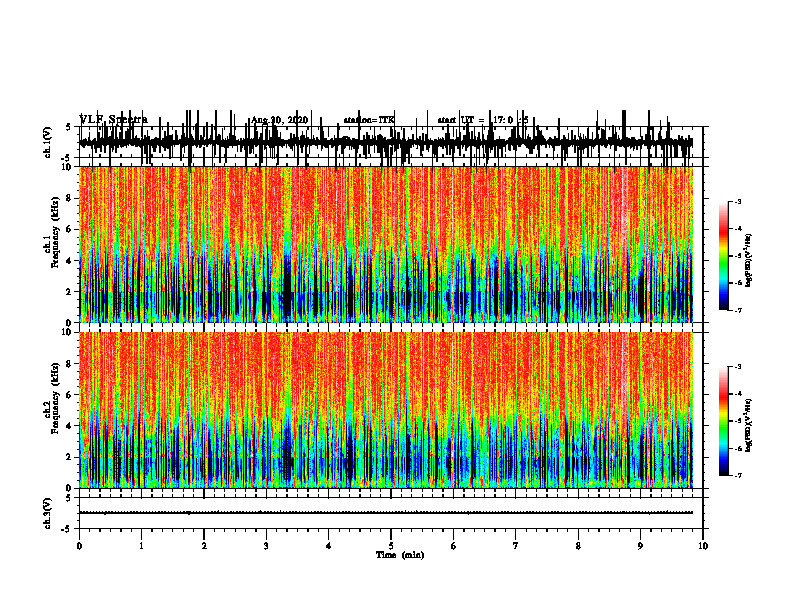
Task: Click the "ch.3(V)" axis label
Action: coord(47,513)
